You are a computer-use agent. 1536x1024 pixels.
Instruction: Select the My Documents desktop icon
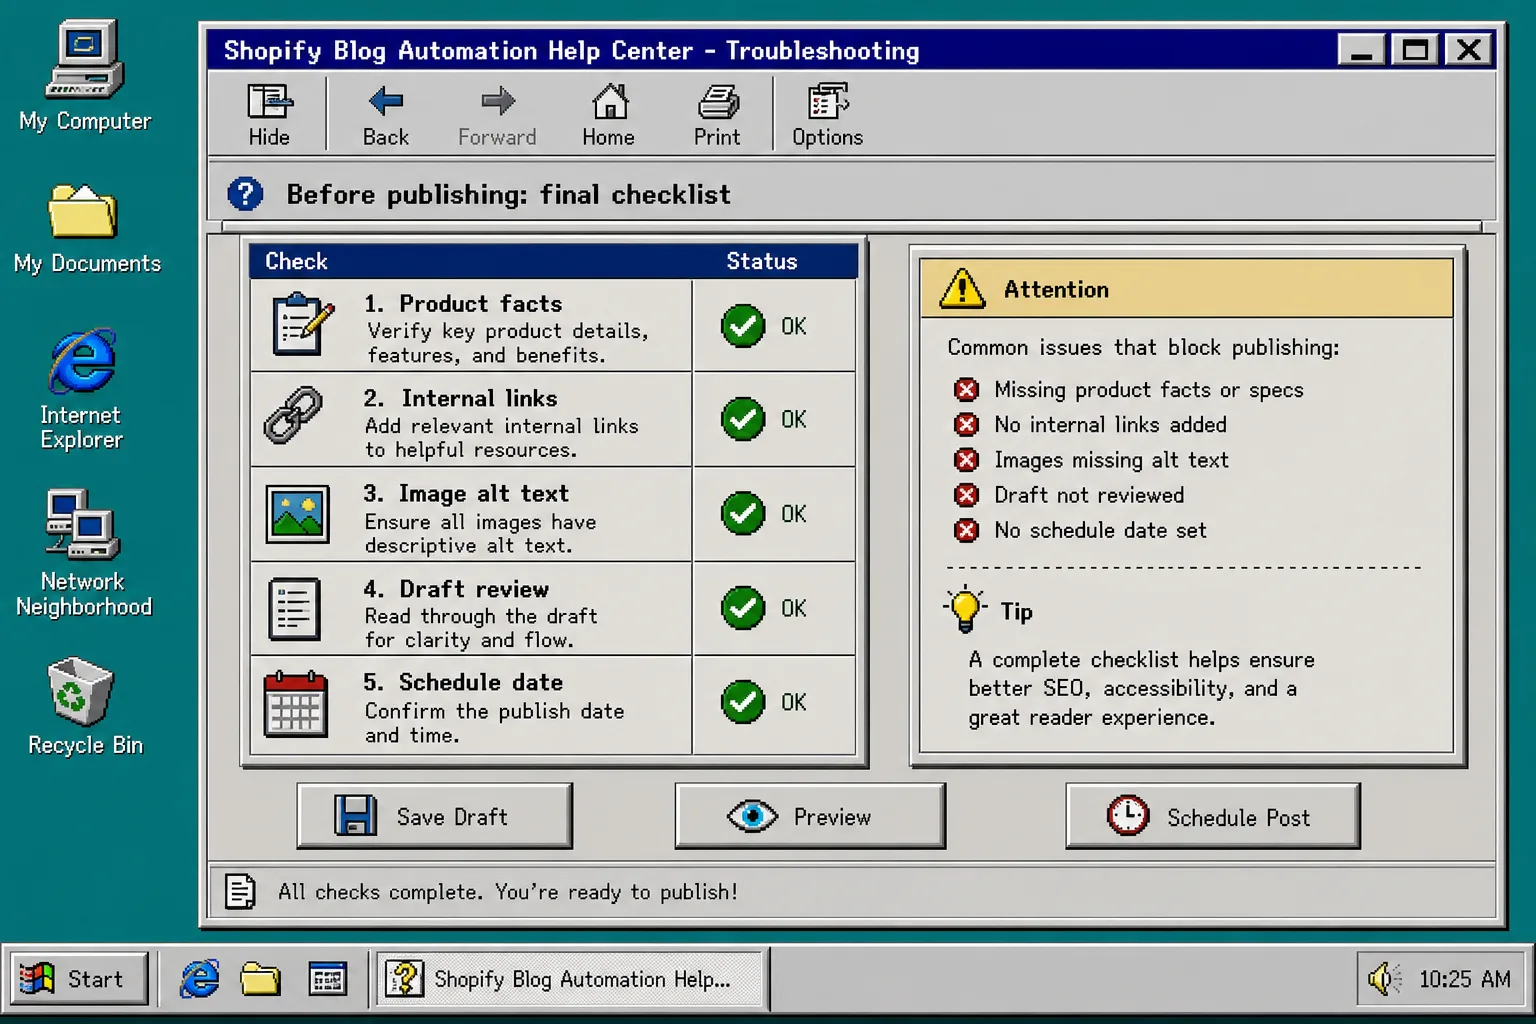click(x=87, y=229)
